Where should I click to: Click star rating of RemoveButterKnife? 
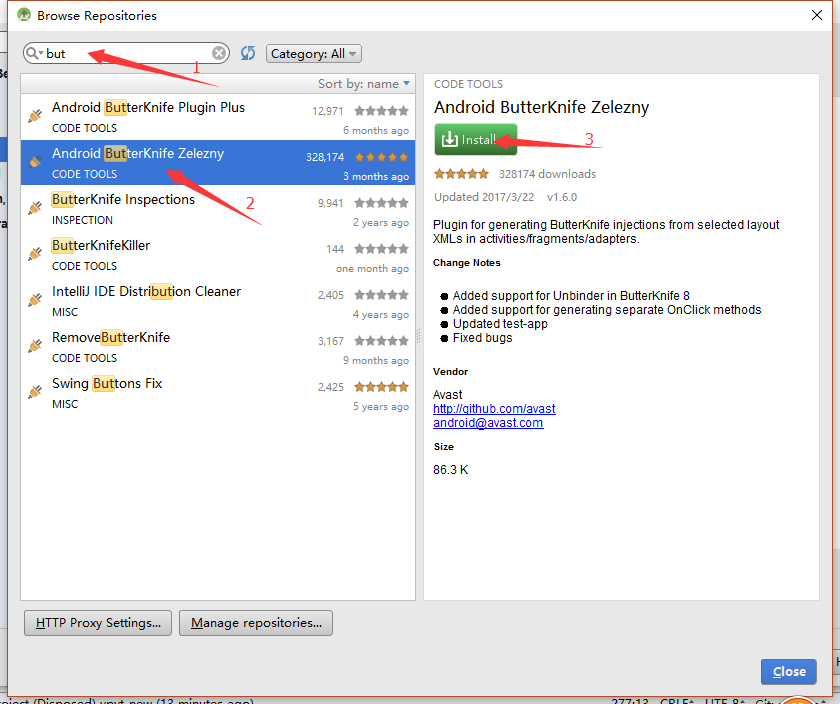tap(381, 341)
